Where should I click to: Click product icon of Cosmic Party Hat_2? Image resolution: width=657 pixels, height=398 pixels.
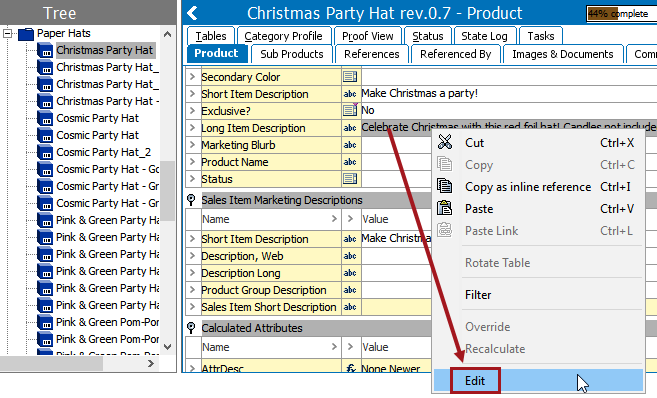[x=45, y=152]
